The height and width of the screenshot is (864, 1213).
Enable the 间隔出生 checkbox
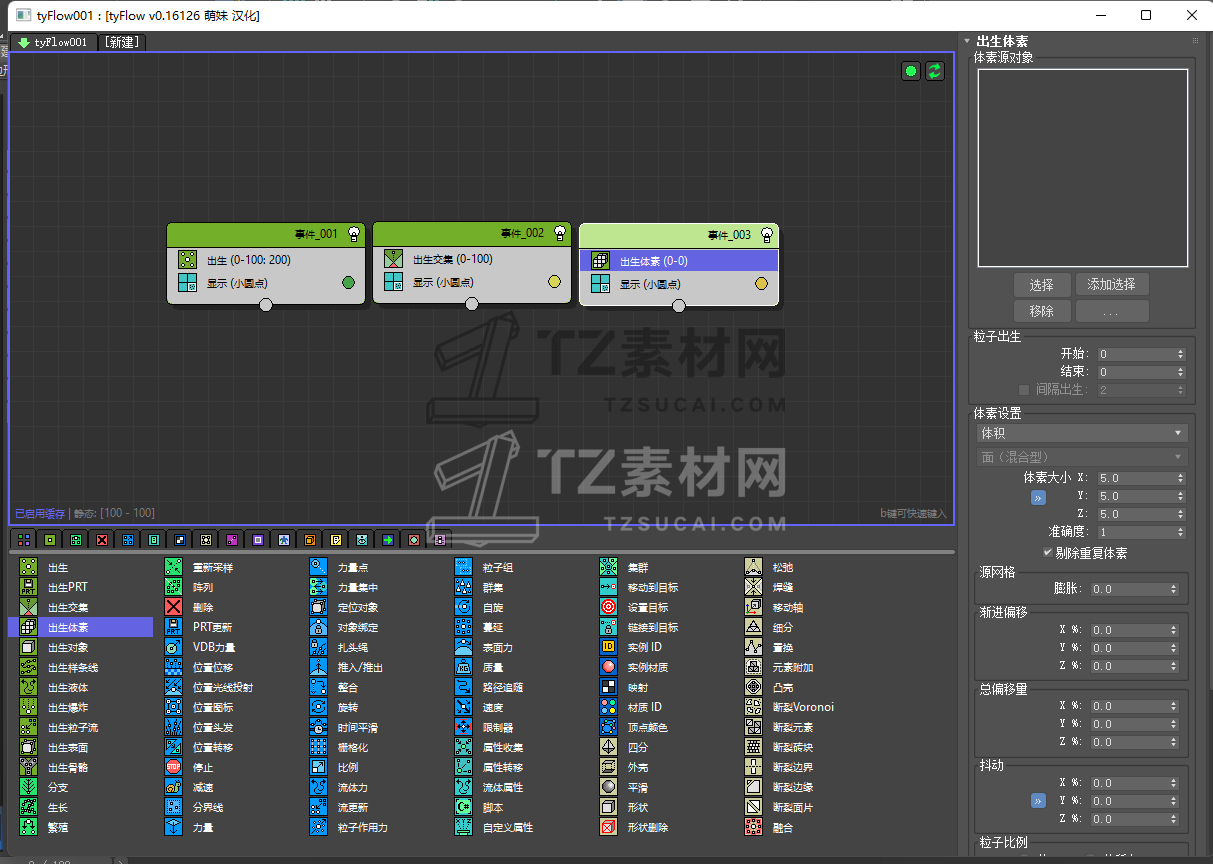(x=1023, y=390)
